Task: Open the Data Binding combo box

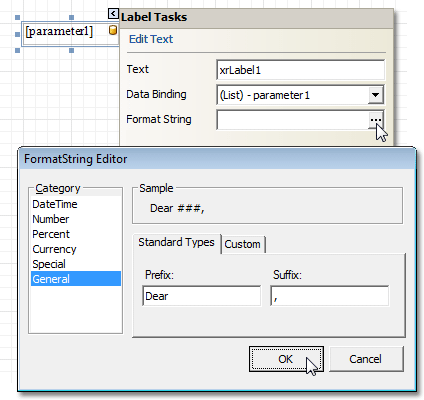Action: click(x=300, y=95)
